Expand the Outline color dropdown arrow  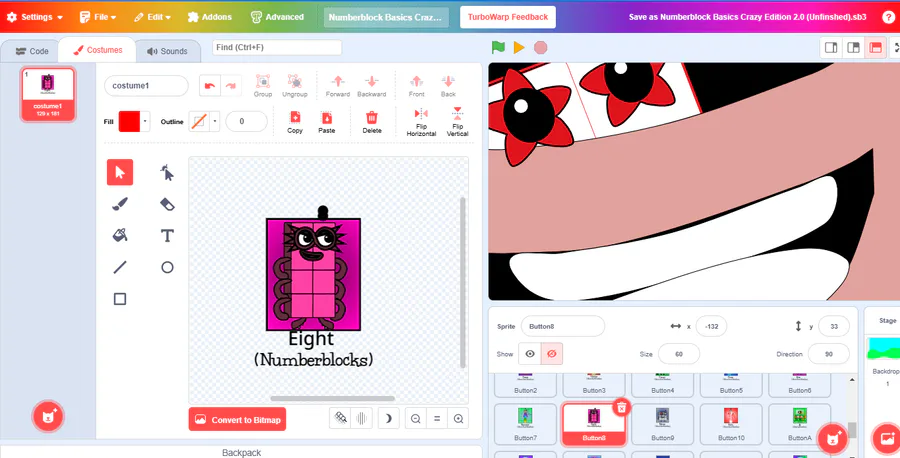[215, 122]
